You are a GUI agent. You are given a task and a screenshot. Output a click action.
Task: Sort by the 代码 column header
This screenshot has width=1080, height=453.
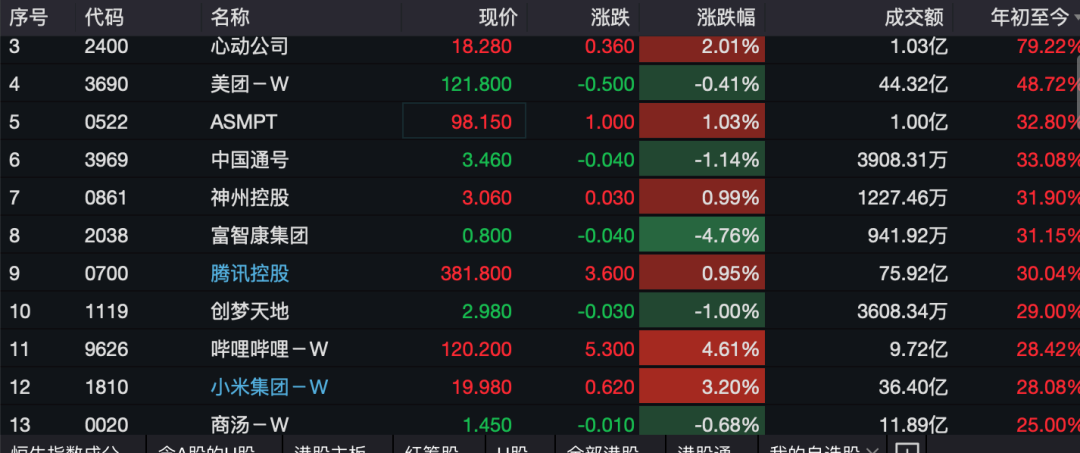point(104,17)
